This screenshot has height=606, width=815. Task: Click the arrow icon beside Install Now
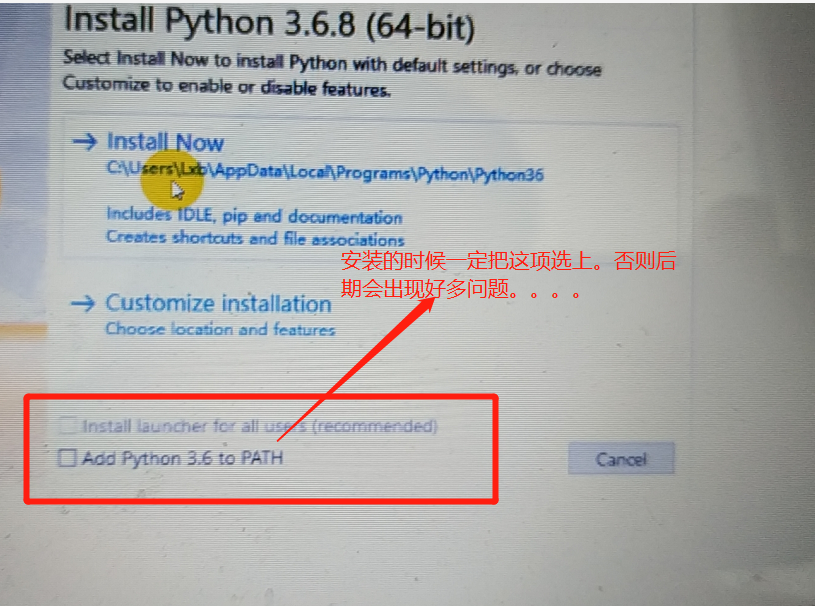tap(84, 141)
